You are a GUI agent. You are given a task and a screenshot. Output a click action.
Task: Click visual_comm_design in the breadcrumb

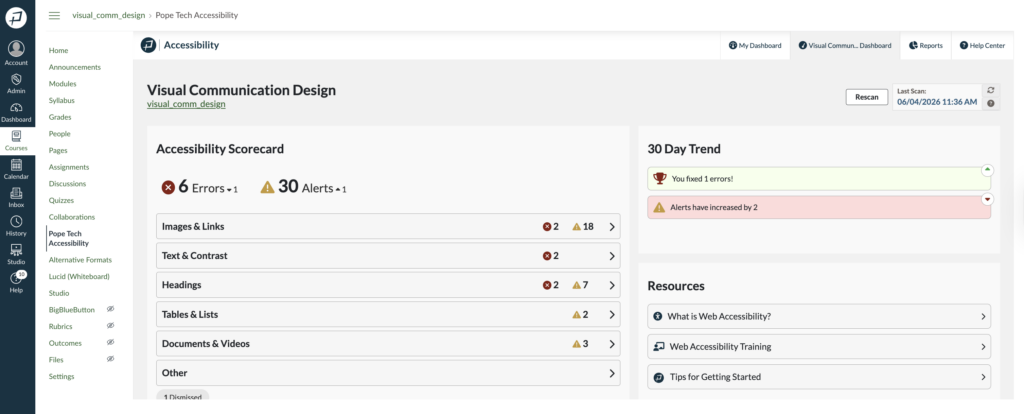click(108, 15)
